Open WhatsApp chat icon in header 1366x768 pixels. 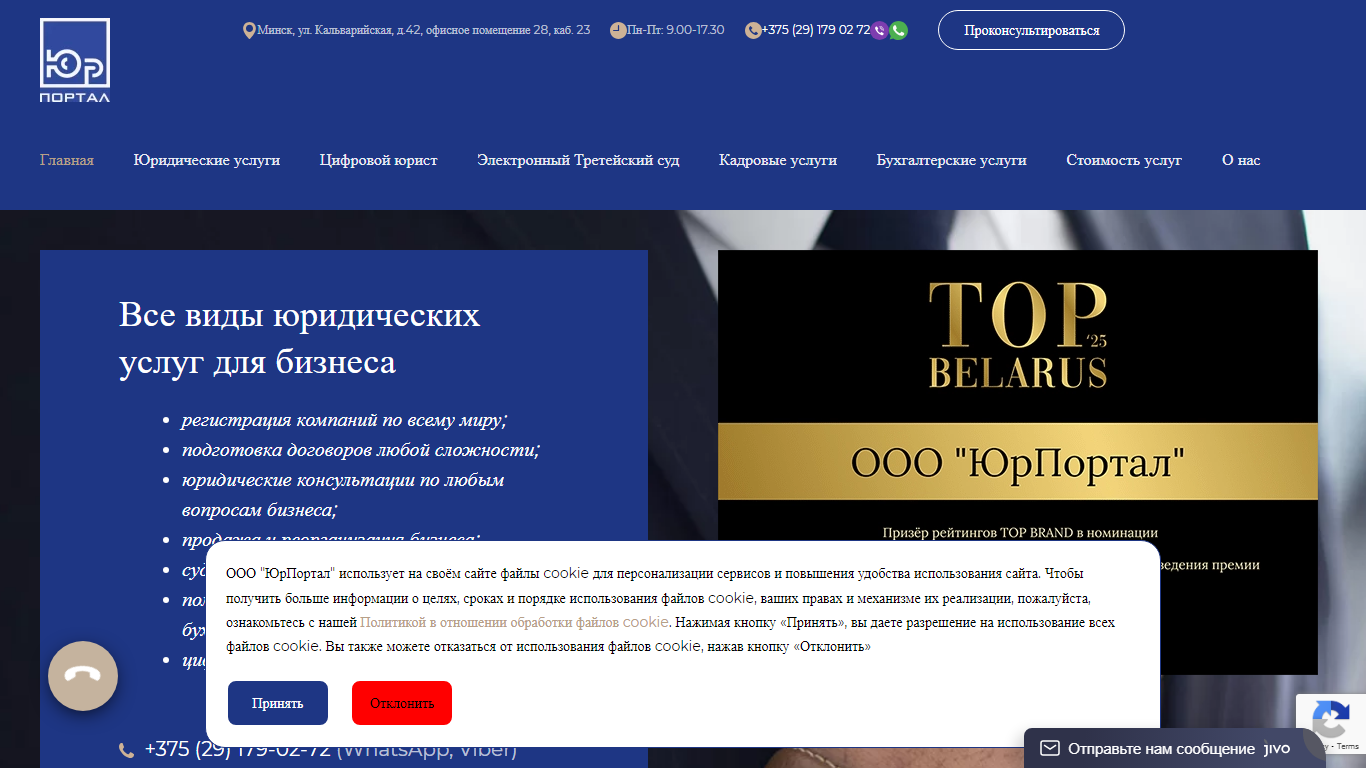(x=898, y=31)
